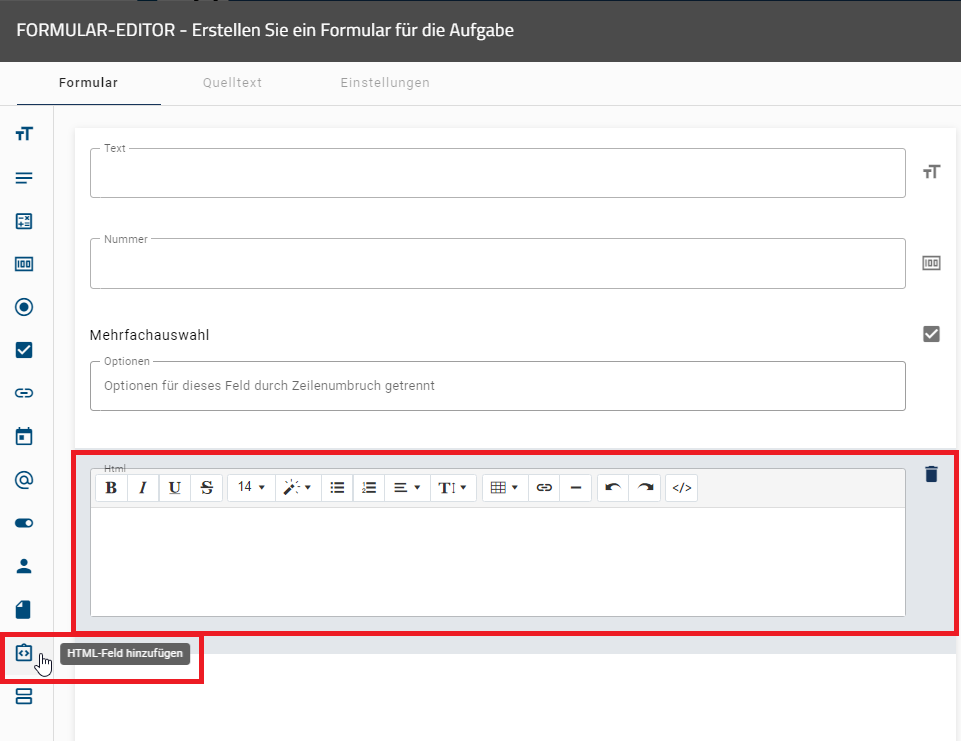Open the Einstellungen tab
Screen dimensions: 961x741
point(385,83)
